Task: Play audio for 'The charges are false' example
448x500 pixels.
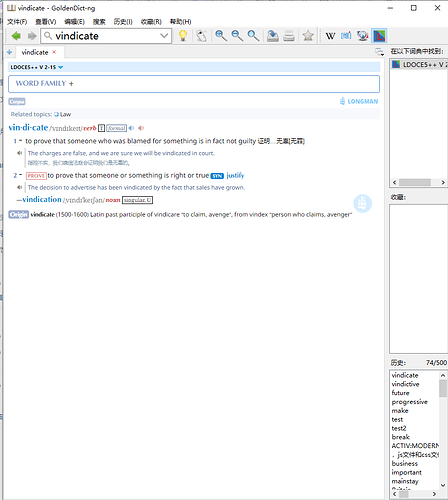Action: (20, 153)
